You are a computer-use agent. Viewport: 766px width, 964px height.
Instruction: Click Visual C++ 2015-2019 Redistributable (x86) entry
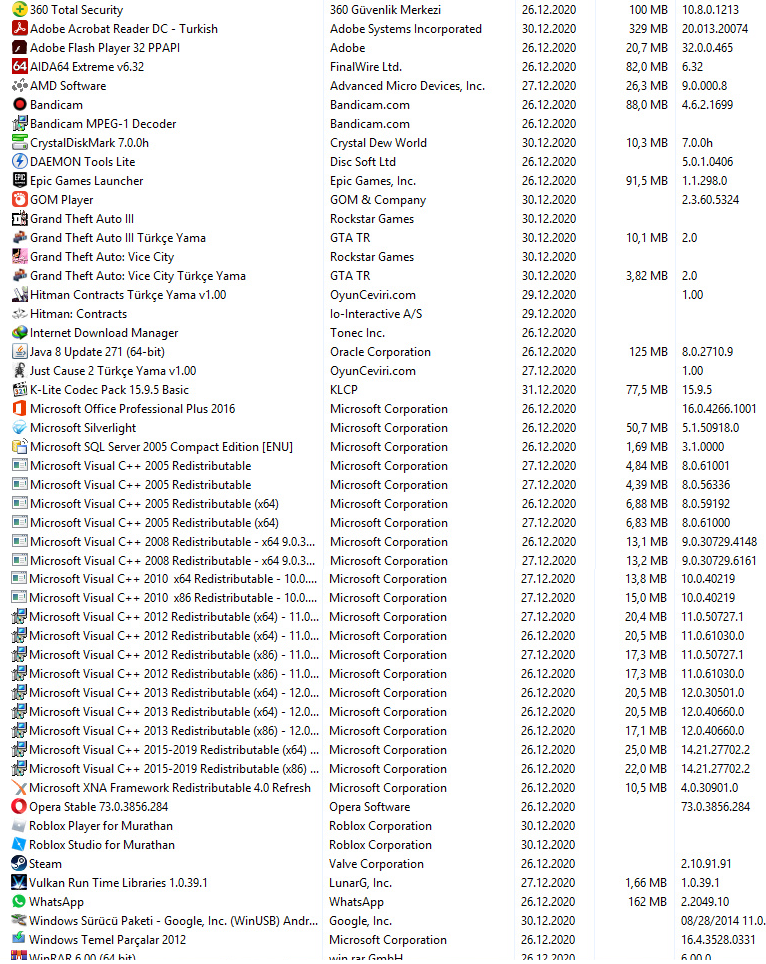[174, 770]
